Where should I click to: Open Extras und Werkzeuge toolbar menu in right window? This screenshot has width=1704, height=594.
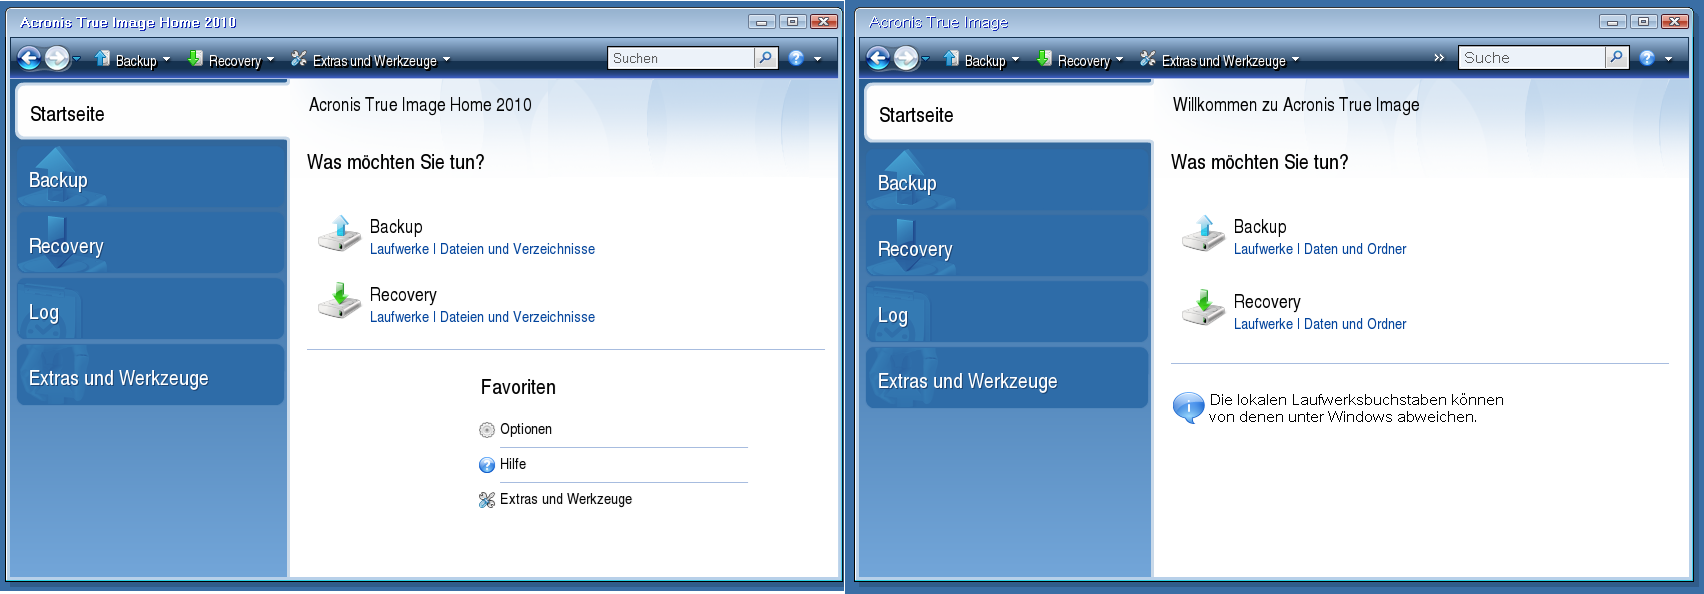1219,60
